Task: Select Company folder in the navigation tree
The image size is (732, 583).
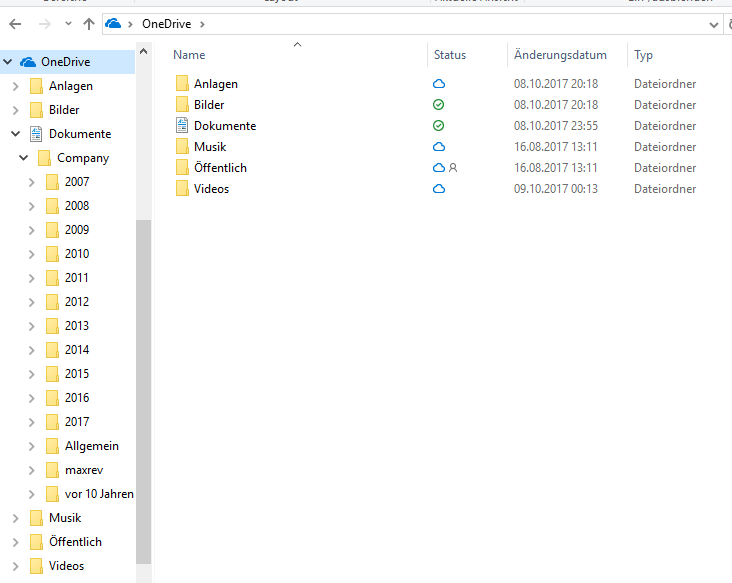Action: [83, 158]
